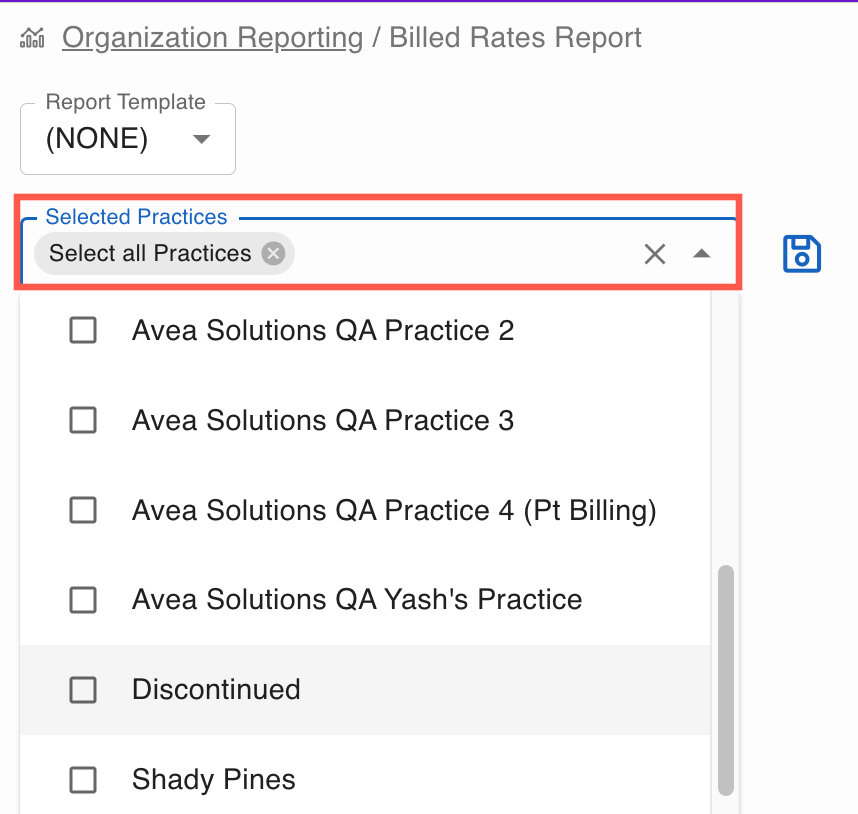Focus the Selected Practices input field
Viewport: 858px width, 814px height.
(460, 254)
